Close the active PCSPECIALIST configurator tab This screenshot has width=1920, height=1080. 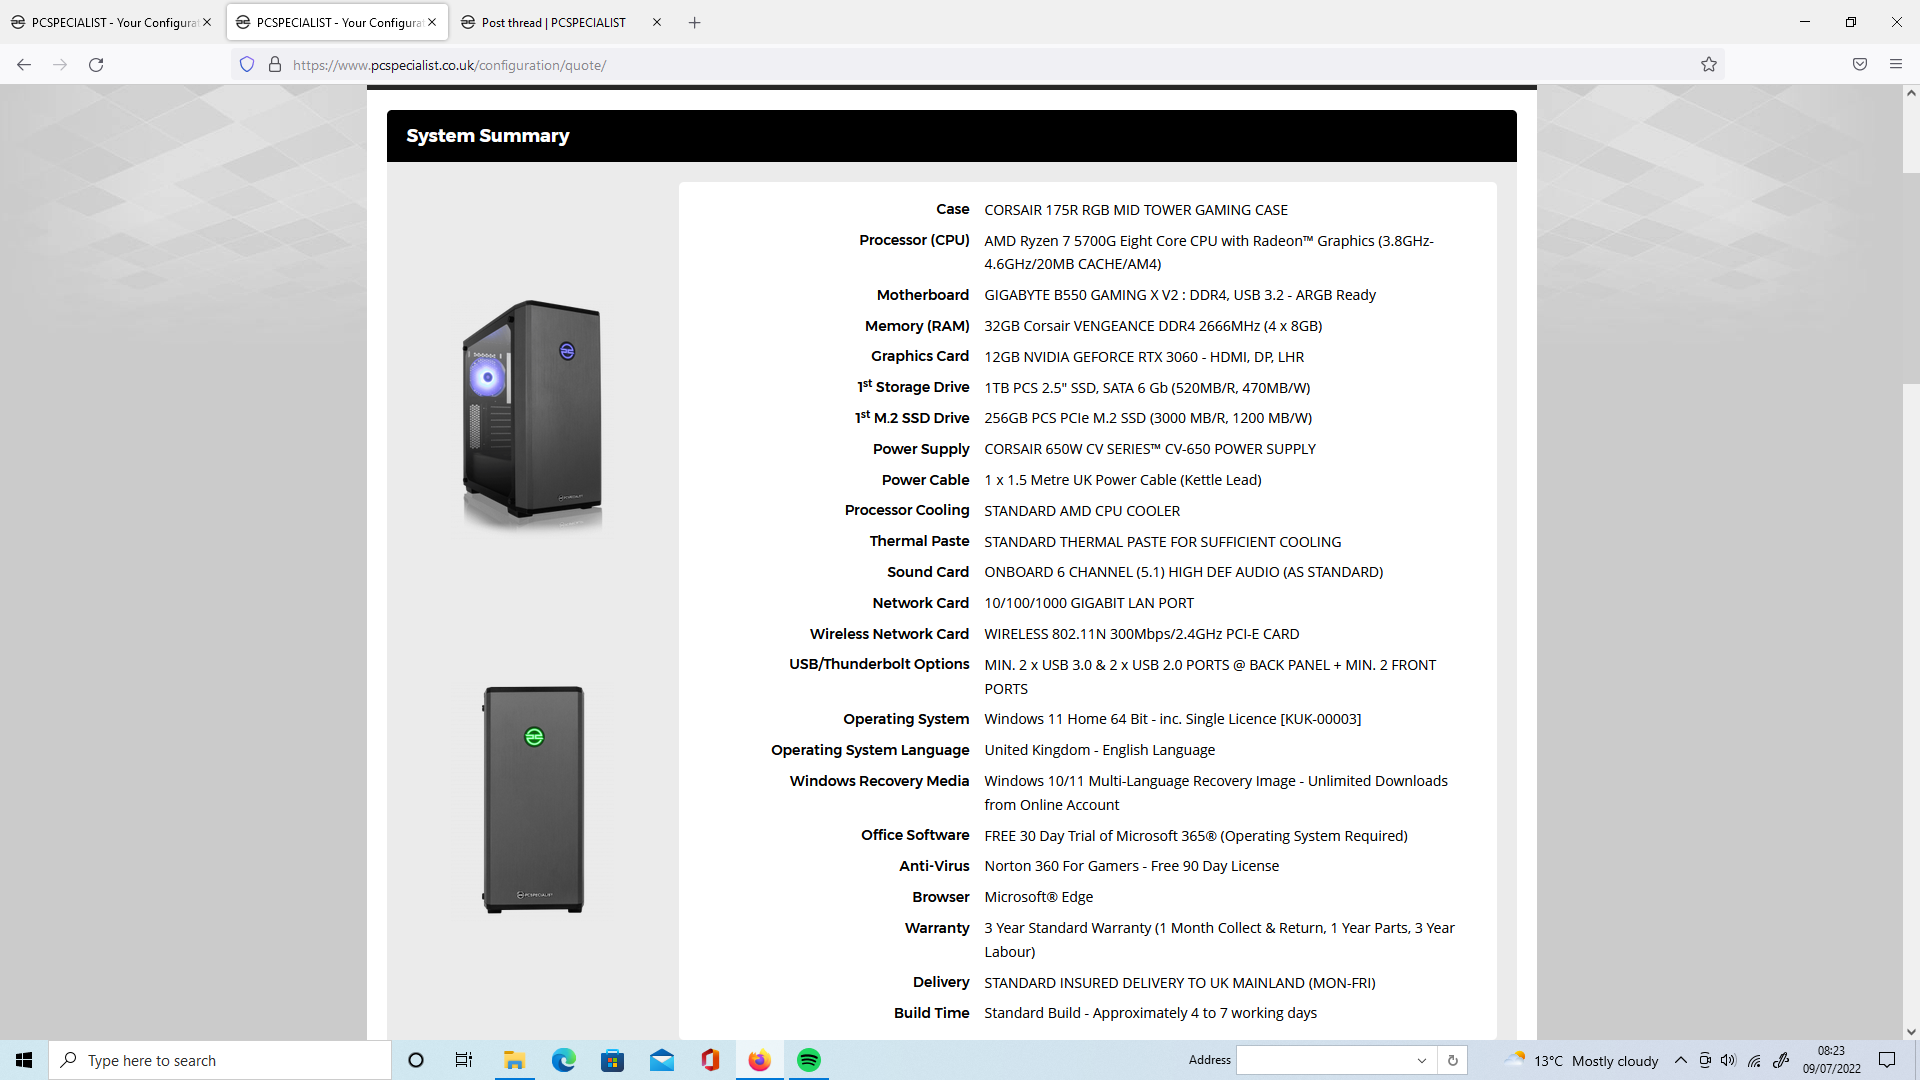click(x=432, y=22)
